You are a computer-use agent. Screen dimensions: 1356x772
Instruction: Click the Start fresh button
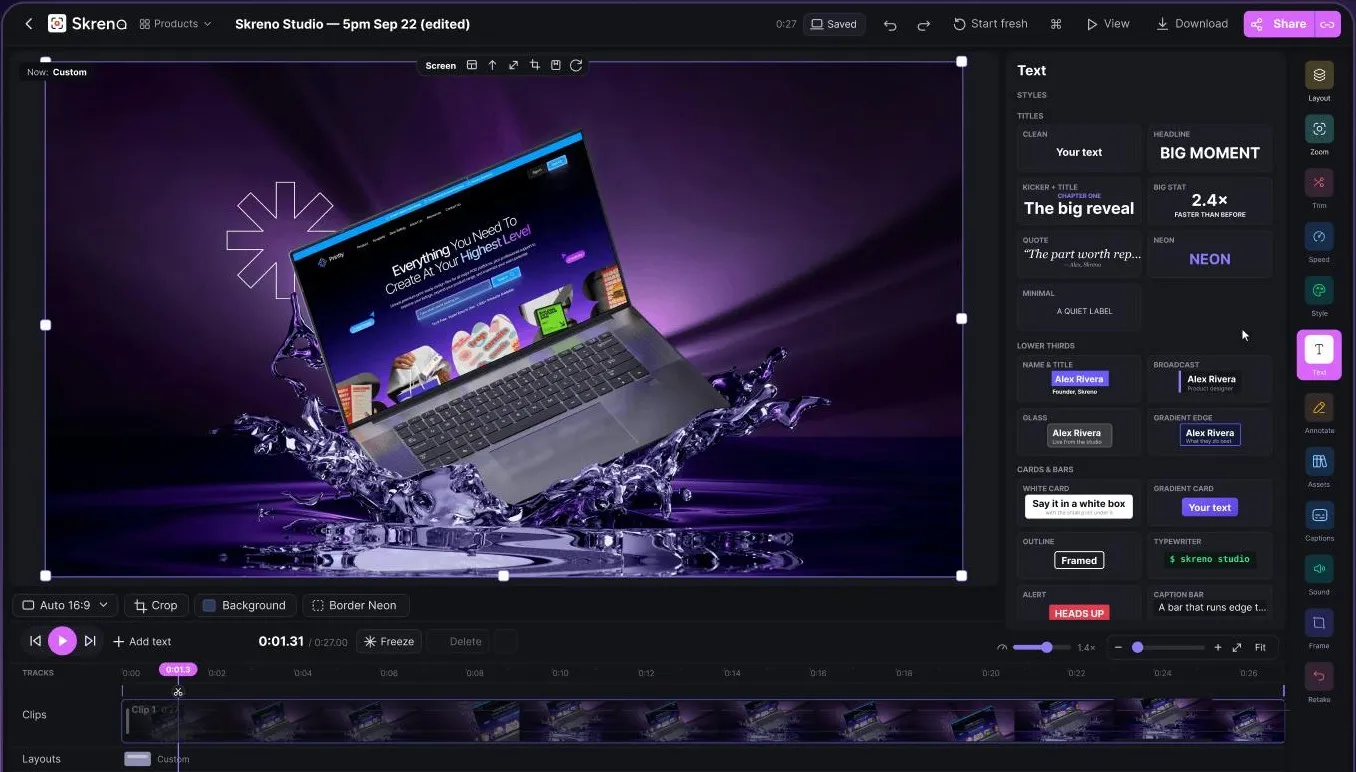990,24
